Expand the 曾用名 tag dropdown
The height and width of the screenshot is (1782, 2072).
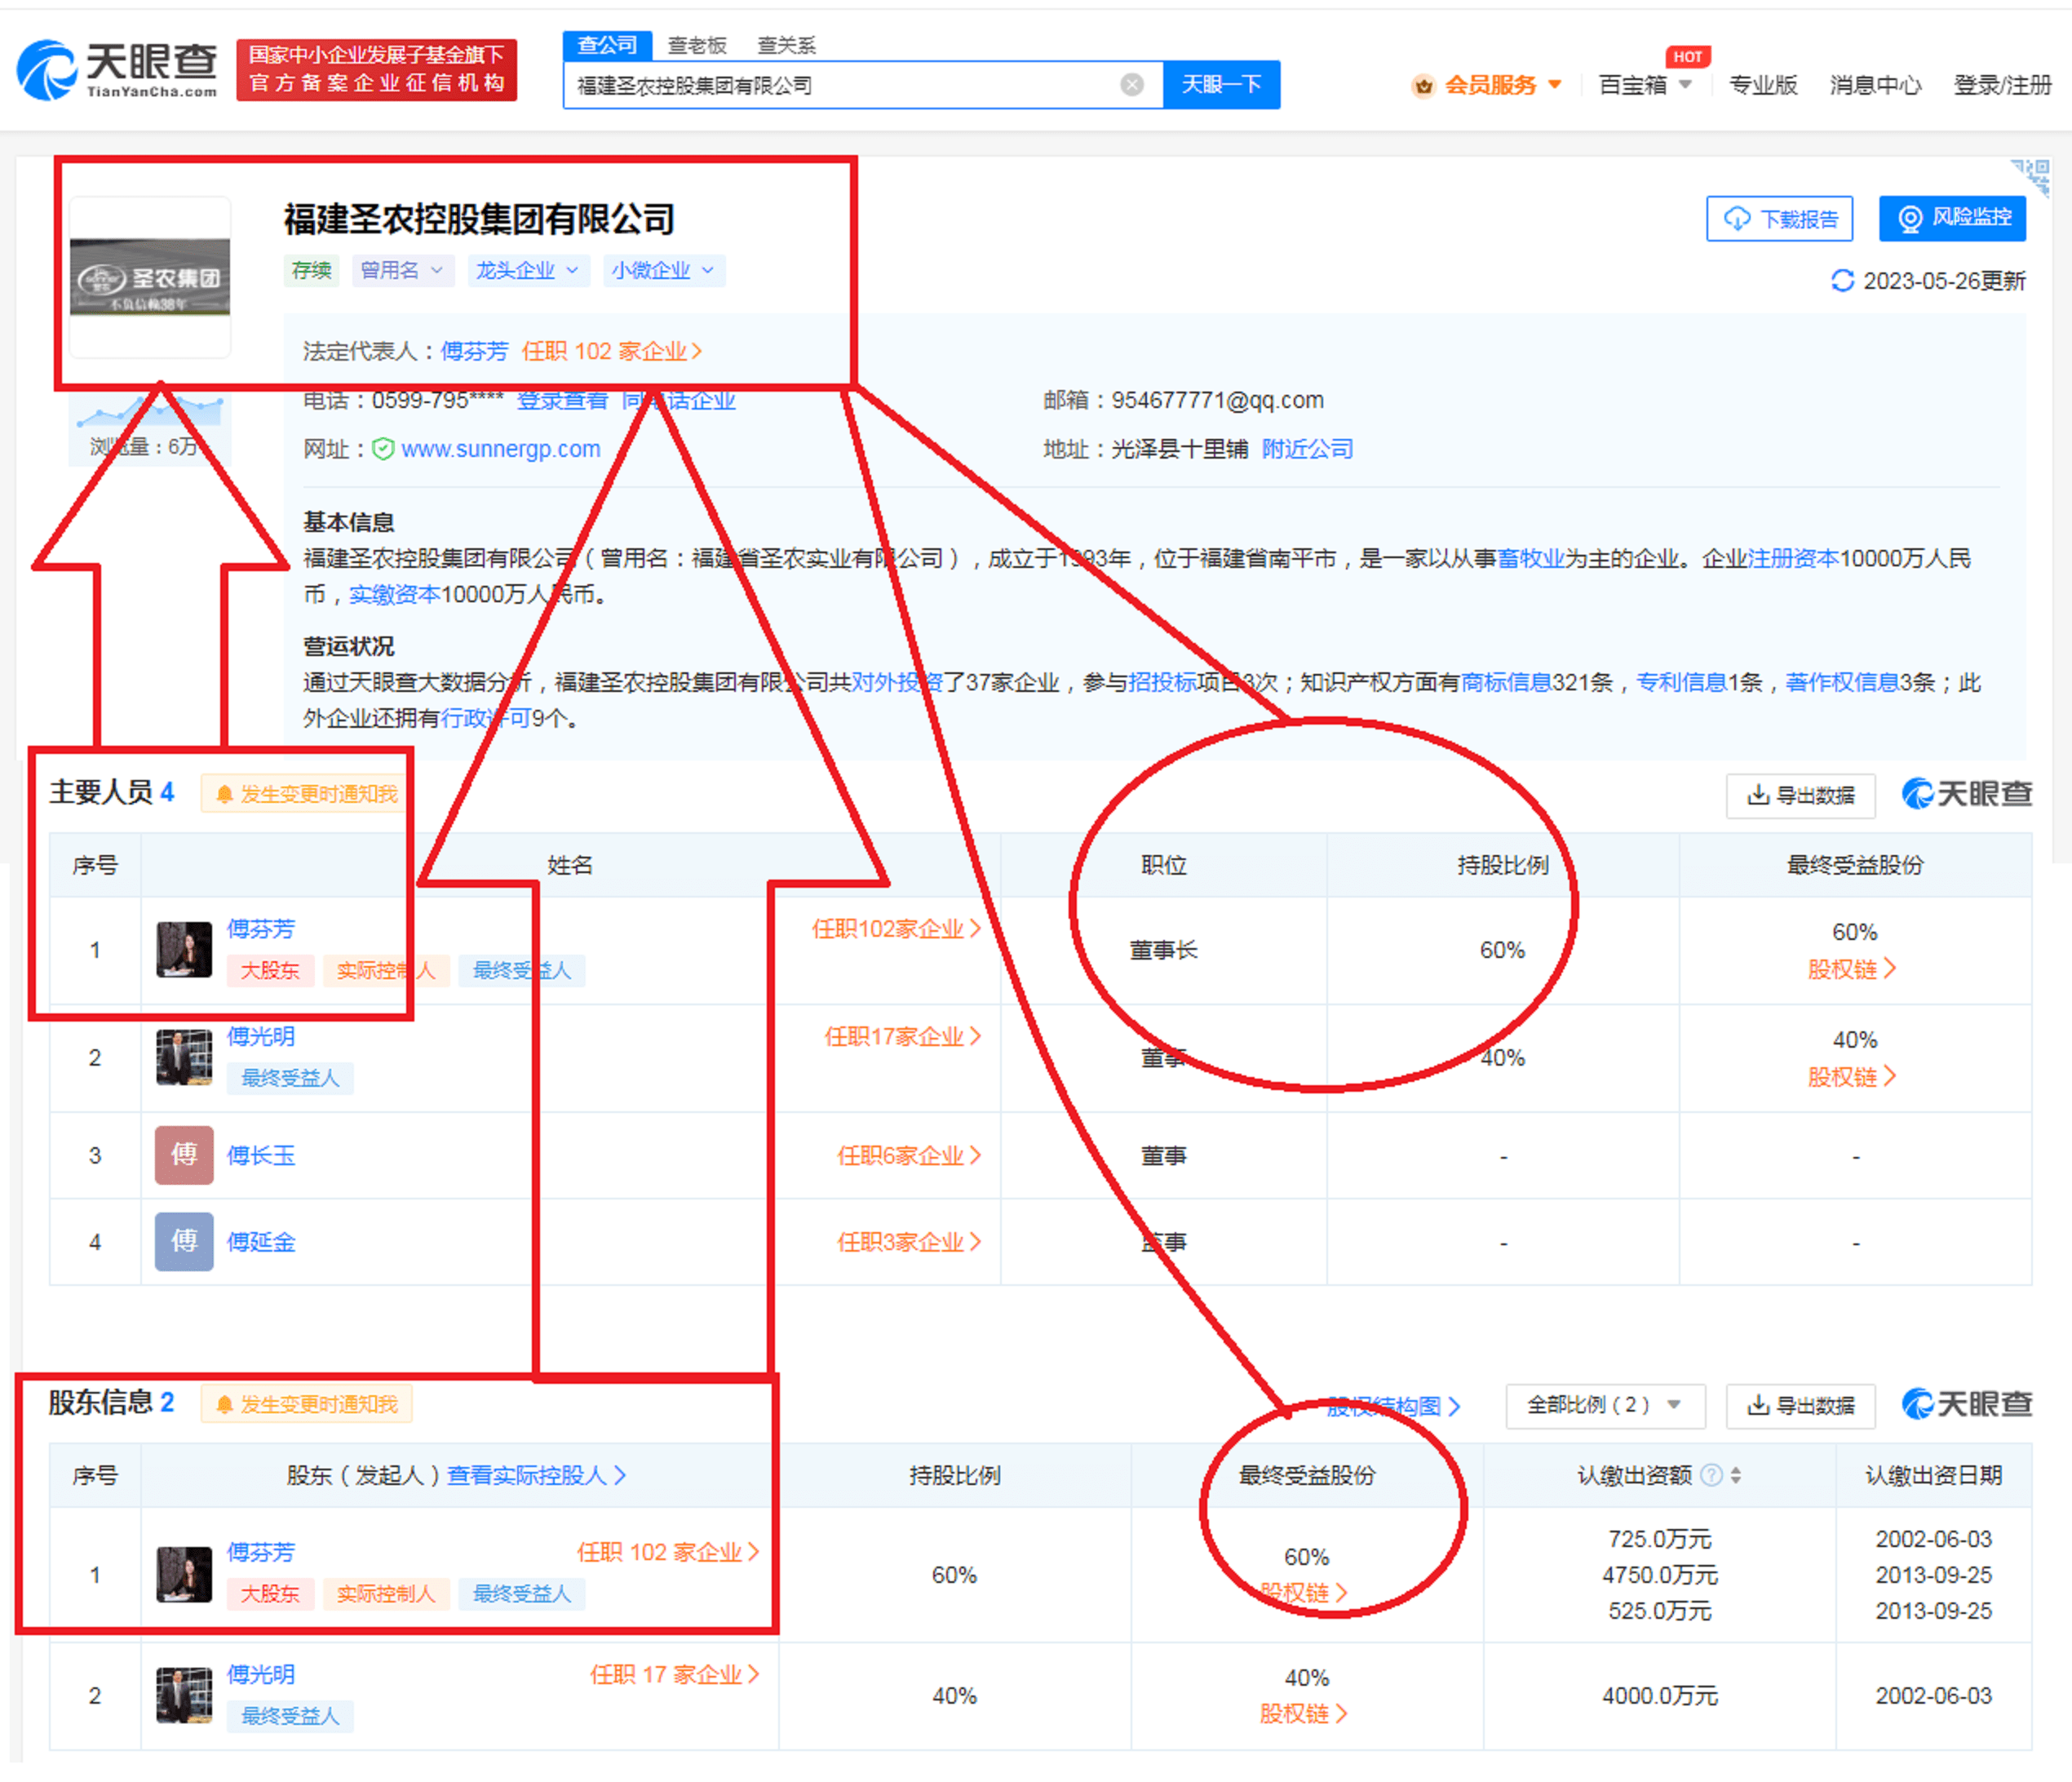pos(402,270)
